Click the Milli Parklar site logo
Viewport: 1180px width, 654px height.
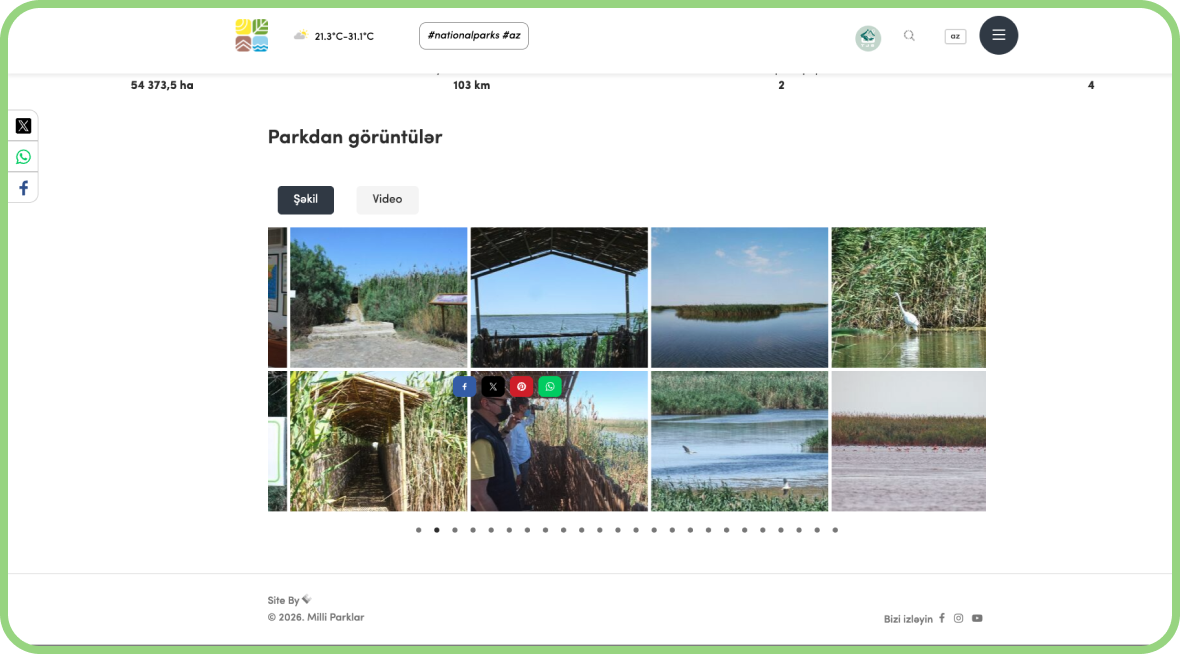pos(251,36)
